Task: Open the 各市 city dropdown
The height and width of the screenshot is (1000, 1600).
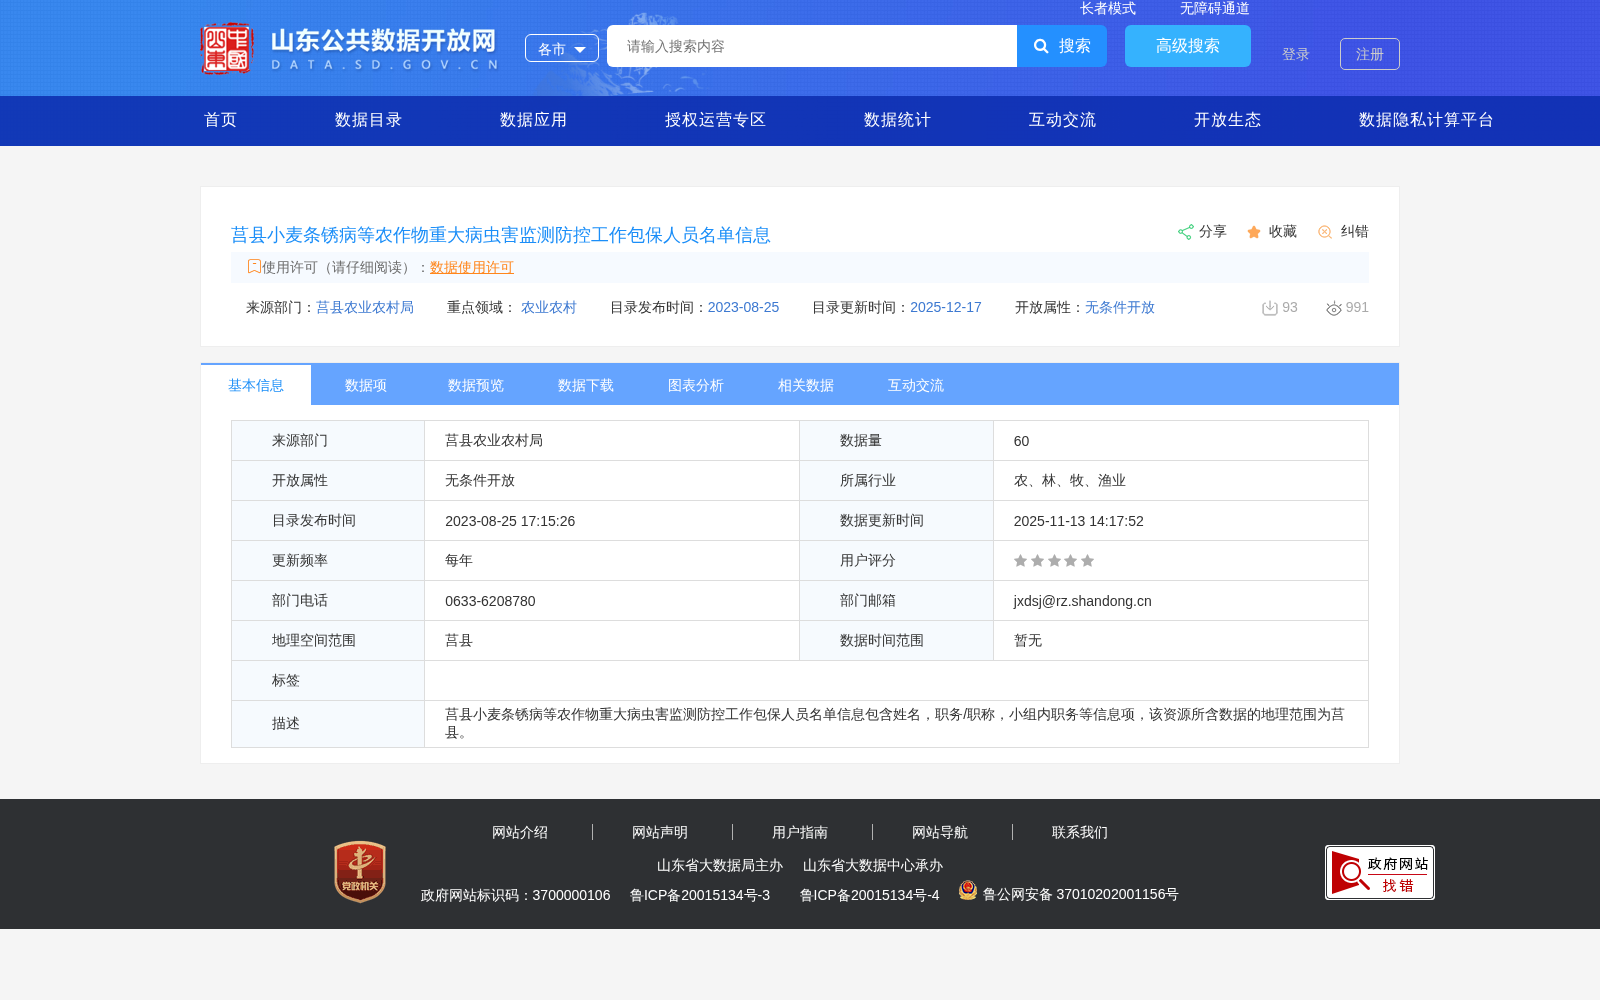Action: [x=562, y=48]
